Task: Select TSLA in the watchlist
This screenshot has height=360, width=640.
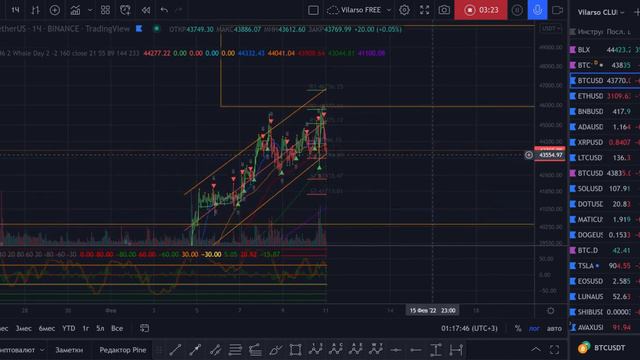Action: click(604, 266)
